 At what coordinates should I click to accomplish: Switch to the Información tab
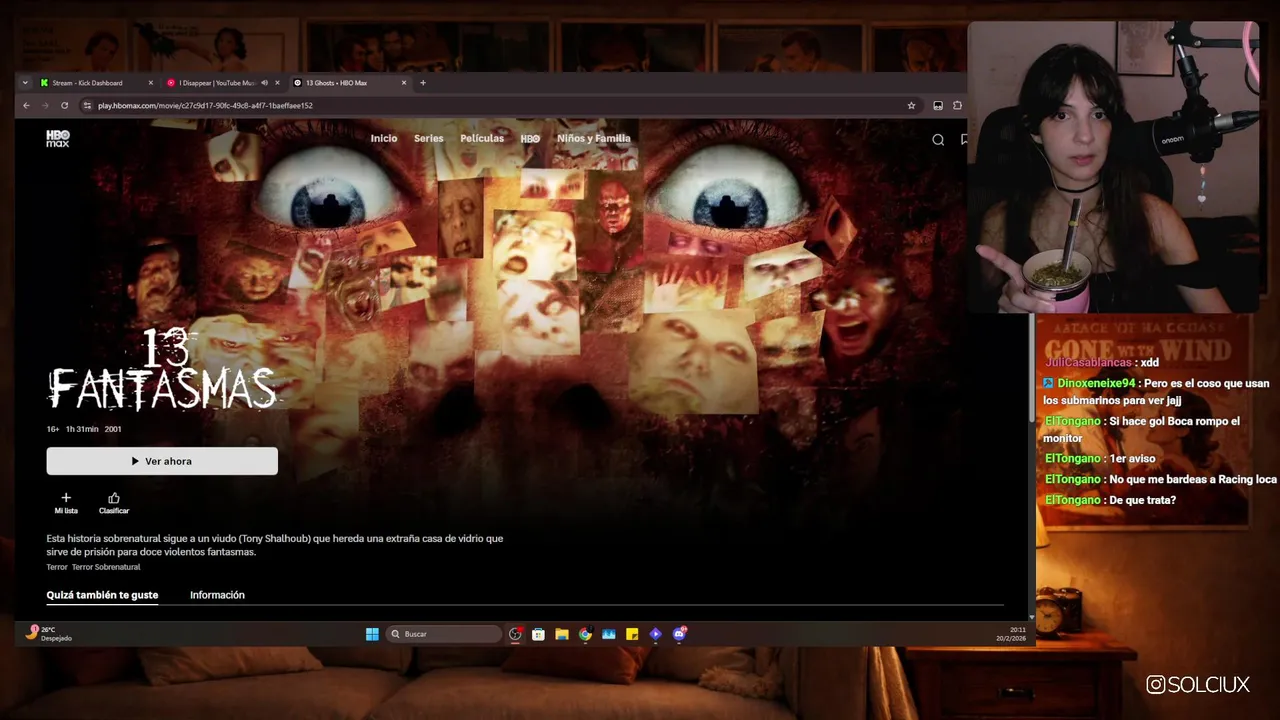coord(217,595)
